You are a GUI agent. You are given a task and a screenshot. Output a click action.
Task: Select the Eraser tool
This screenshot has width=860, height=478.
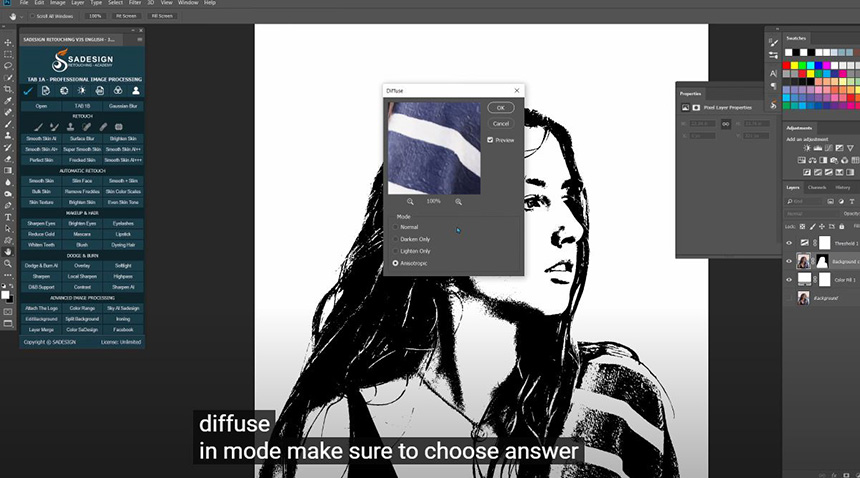click(x=8, y=159)
